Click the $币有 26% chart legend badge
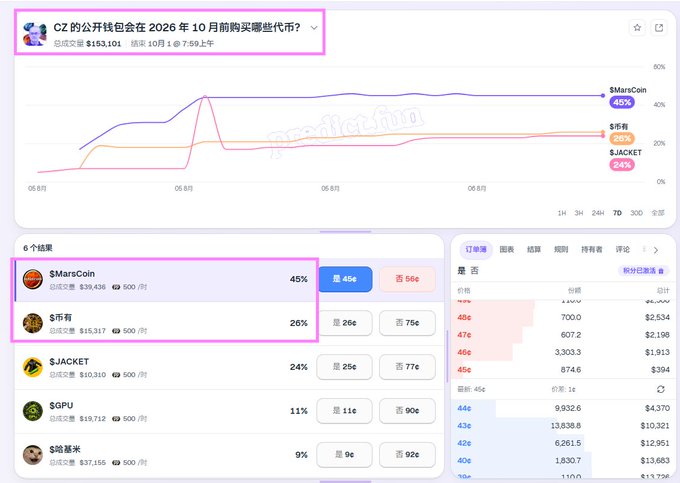Screen dimensions: 680x483 [x=622, y=138]
